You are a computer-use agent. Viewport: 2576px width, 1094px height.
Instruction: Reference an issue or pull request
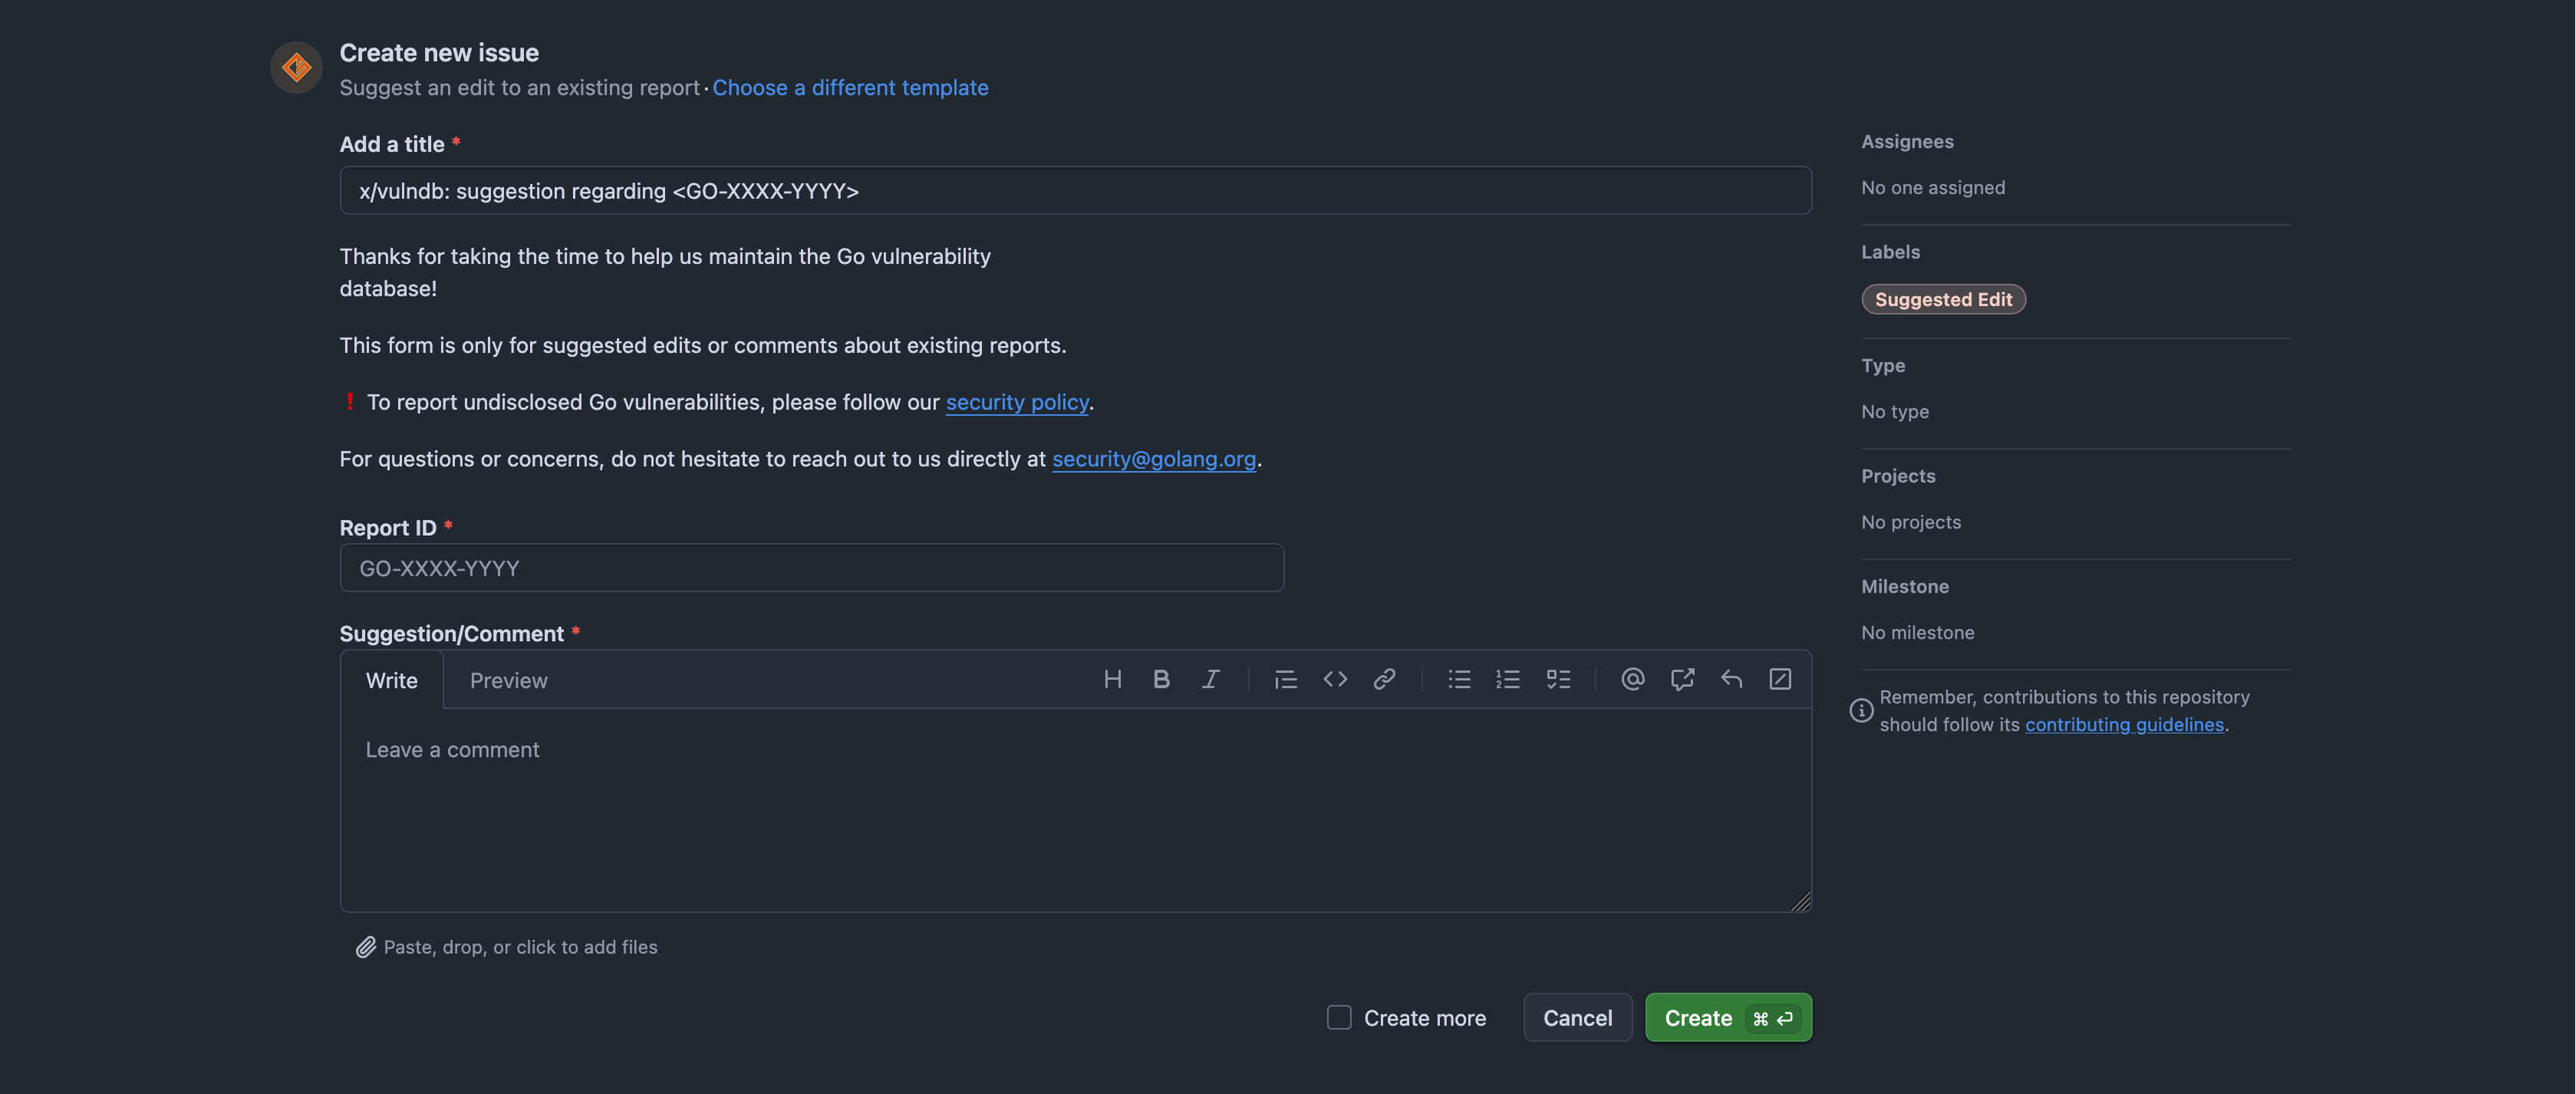pos(1682,679)
